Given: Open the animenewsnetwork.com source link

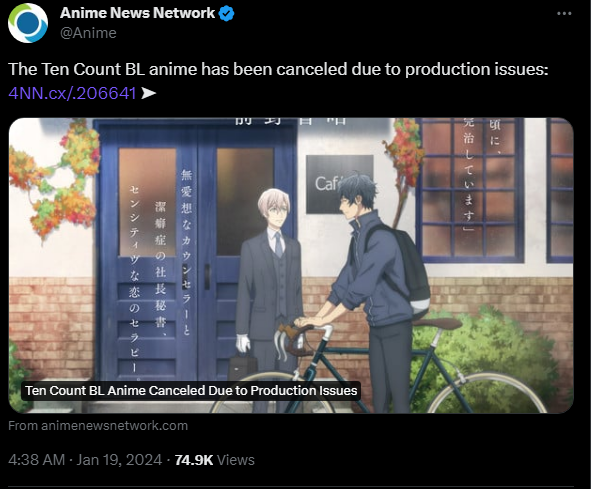Looking at the screenshot, I should tap(98, 426).
